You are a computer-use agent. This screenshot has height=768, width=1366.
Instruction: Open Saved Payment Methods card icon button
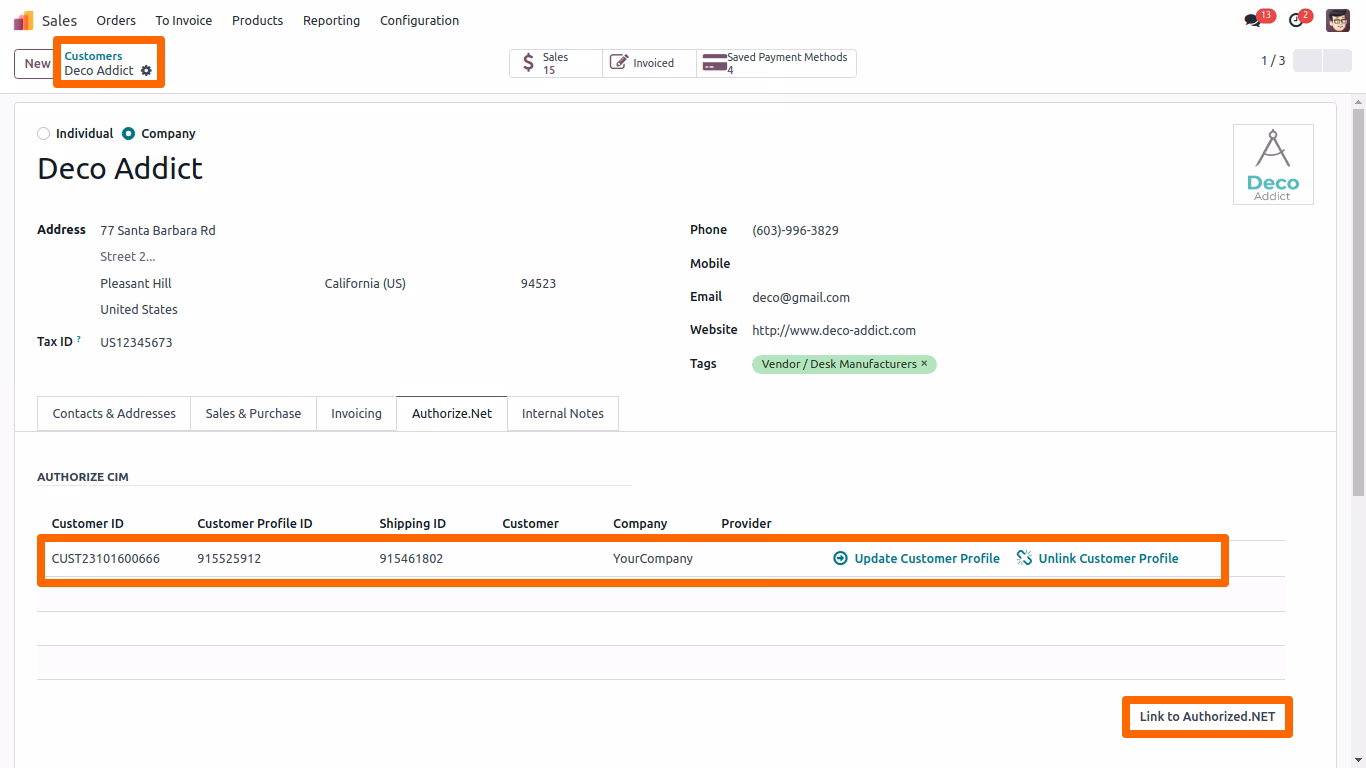[776, 63]
